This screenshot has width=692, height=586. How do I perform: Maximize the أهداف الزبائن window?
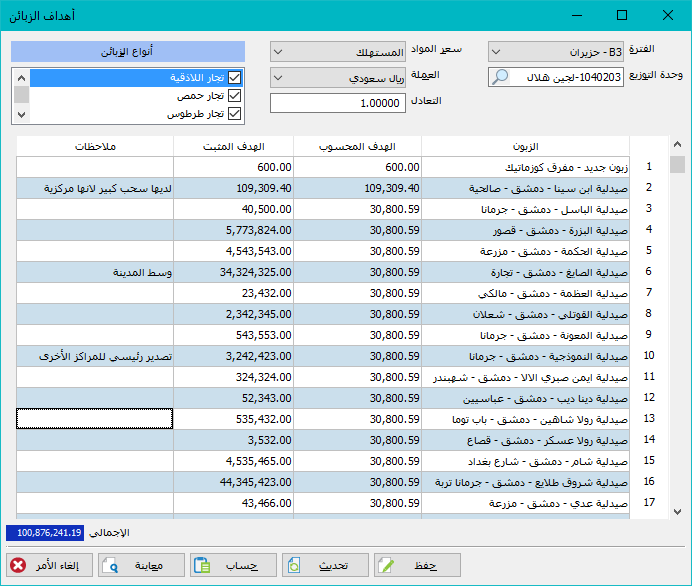pyautogui.click(x=622, y=15)
